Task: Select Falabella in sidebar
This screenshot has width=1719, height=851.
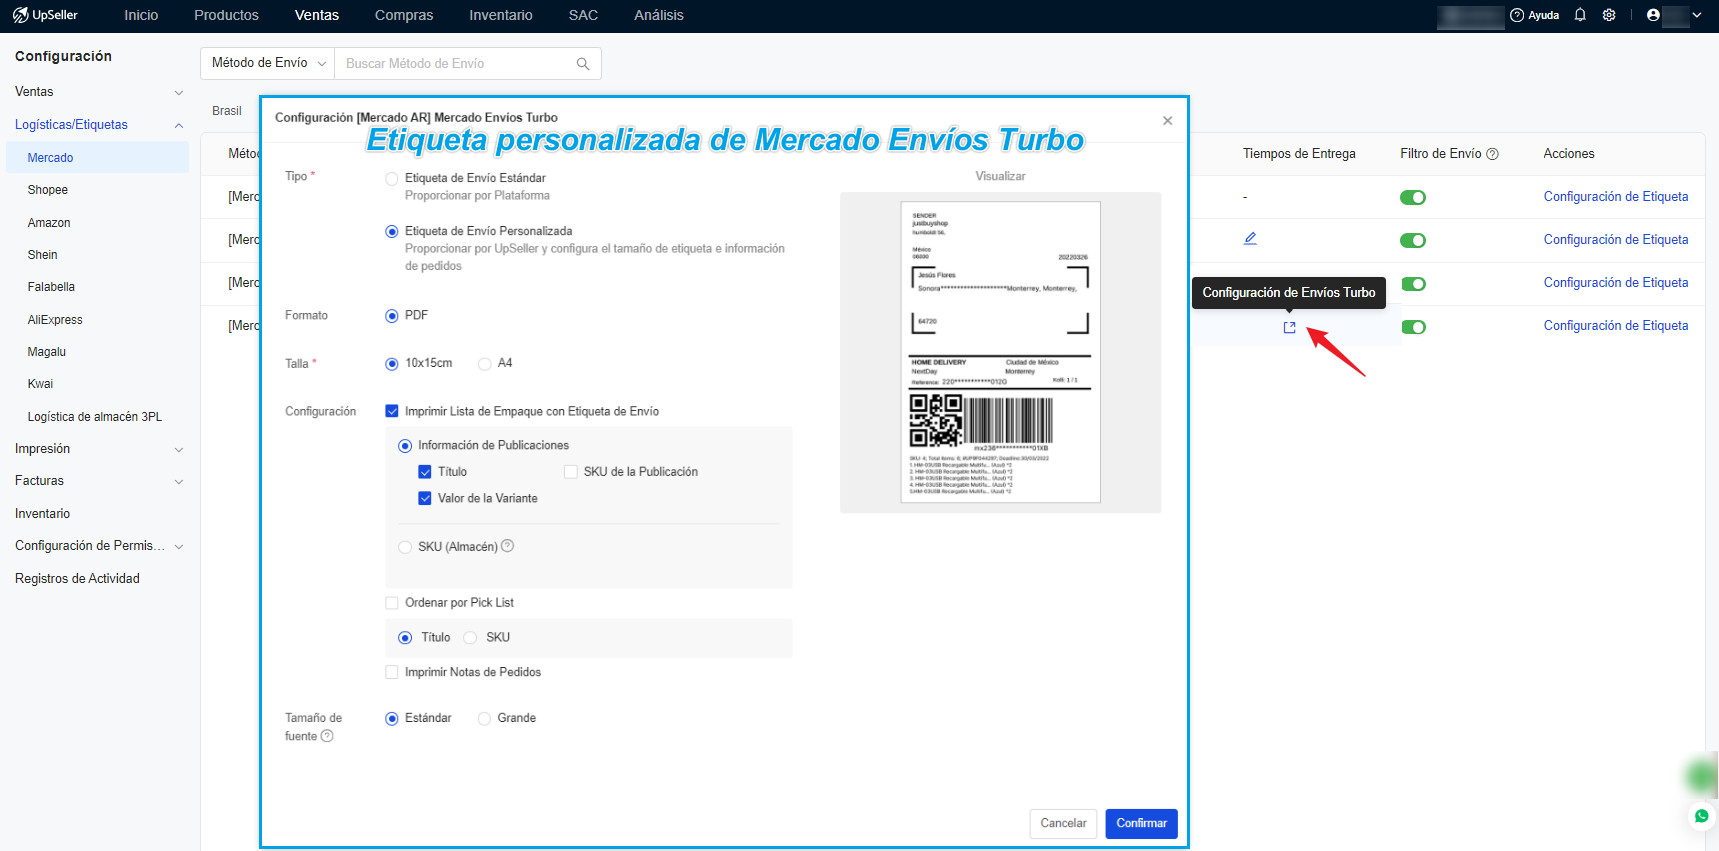Action: pyautogui.click(x=51, y=287)
